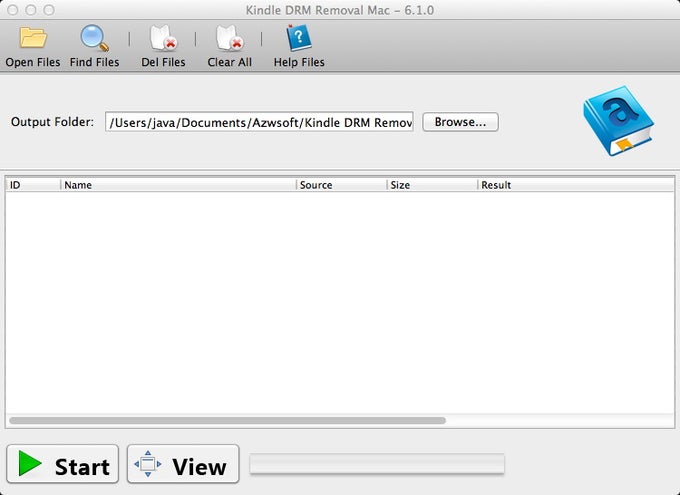Click the Find Files magnifier icon

(x=94, y=38)
